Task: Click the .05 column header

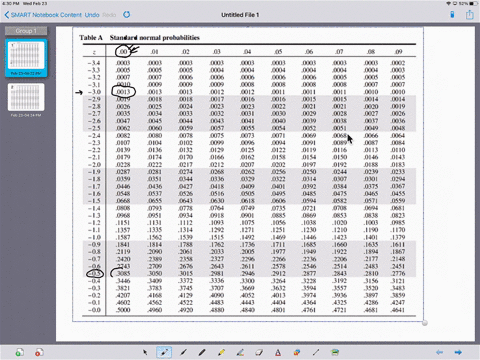Action: click(278, 52)
